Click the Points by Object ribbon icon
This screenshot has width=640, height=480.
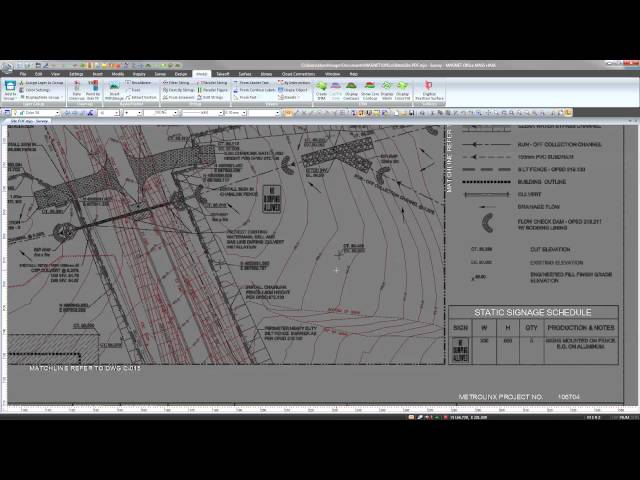click(93, 90)
